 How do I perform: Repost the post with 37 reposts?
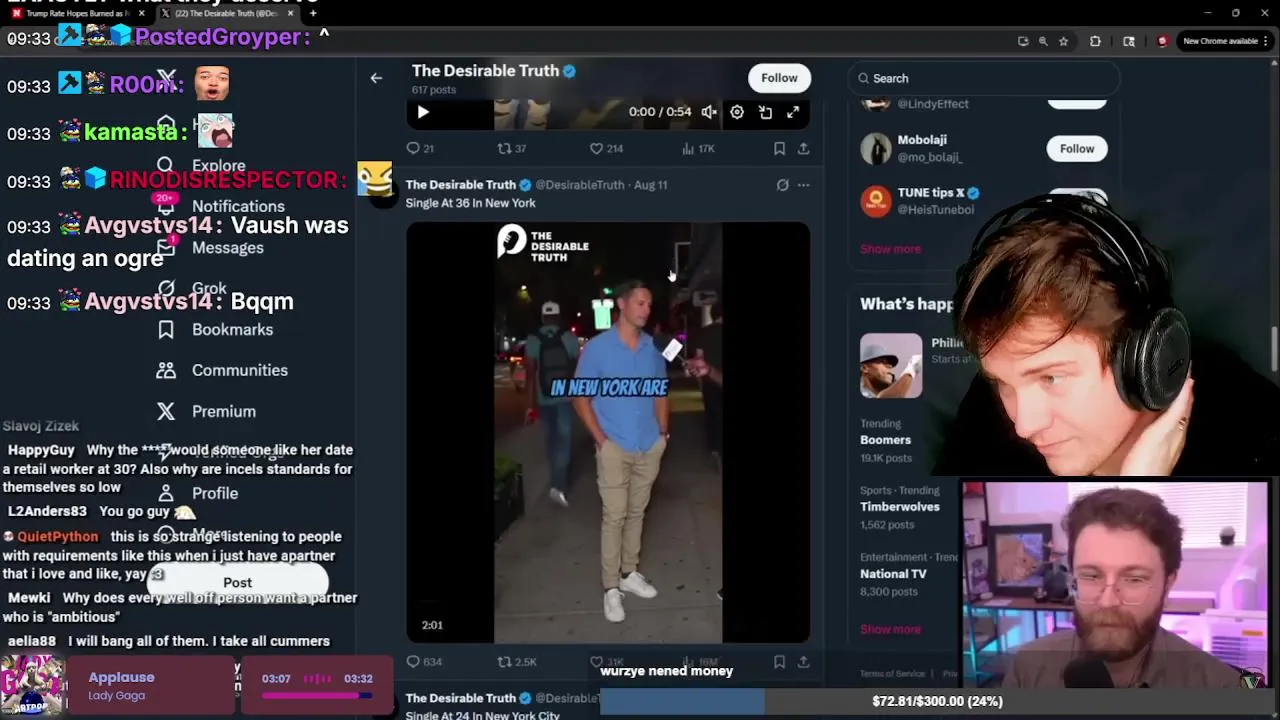click(x=512, y=148)
